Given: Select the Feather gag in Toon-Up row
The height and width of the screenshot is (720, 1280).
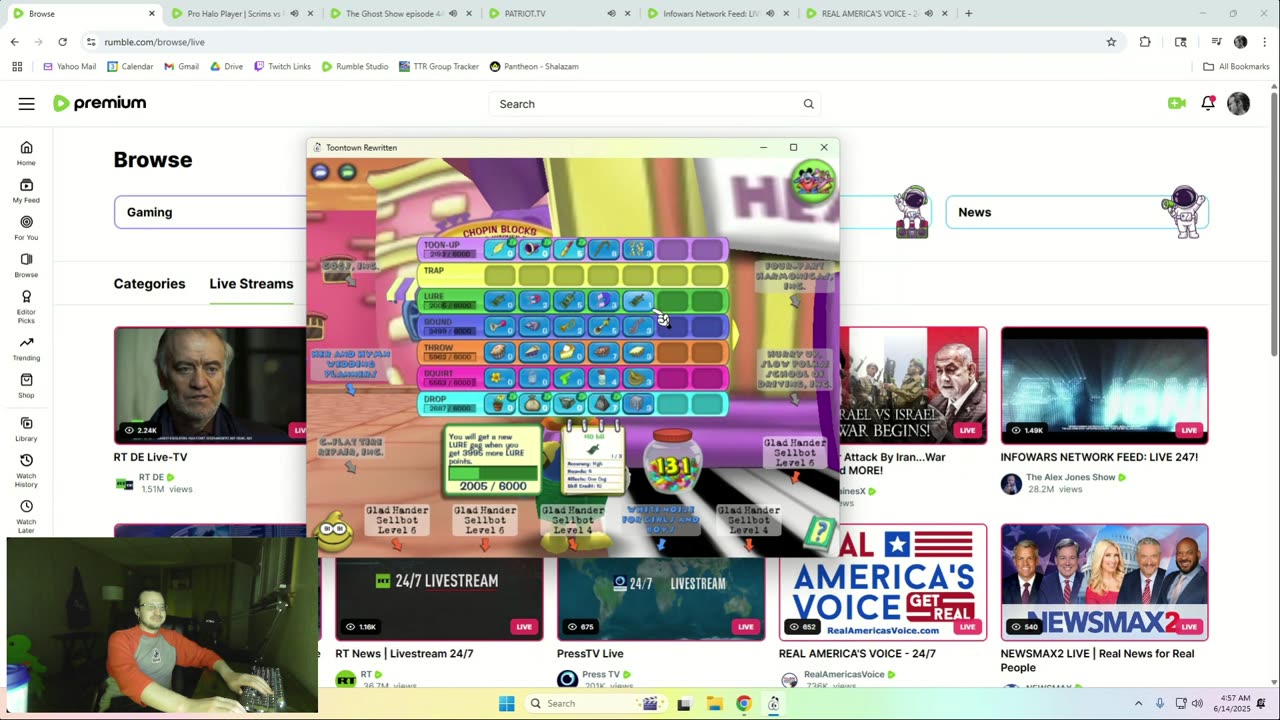Looking at the screenshot, I should [499, 249].
